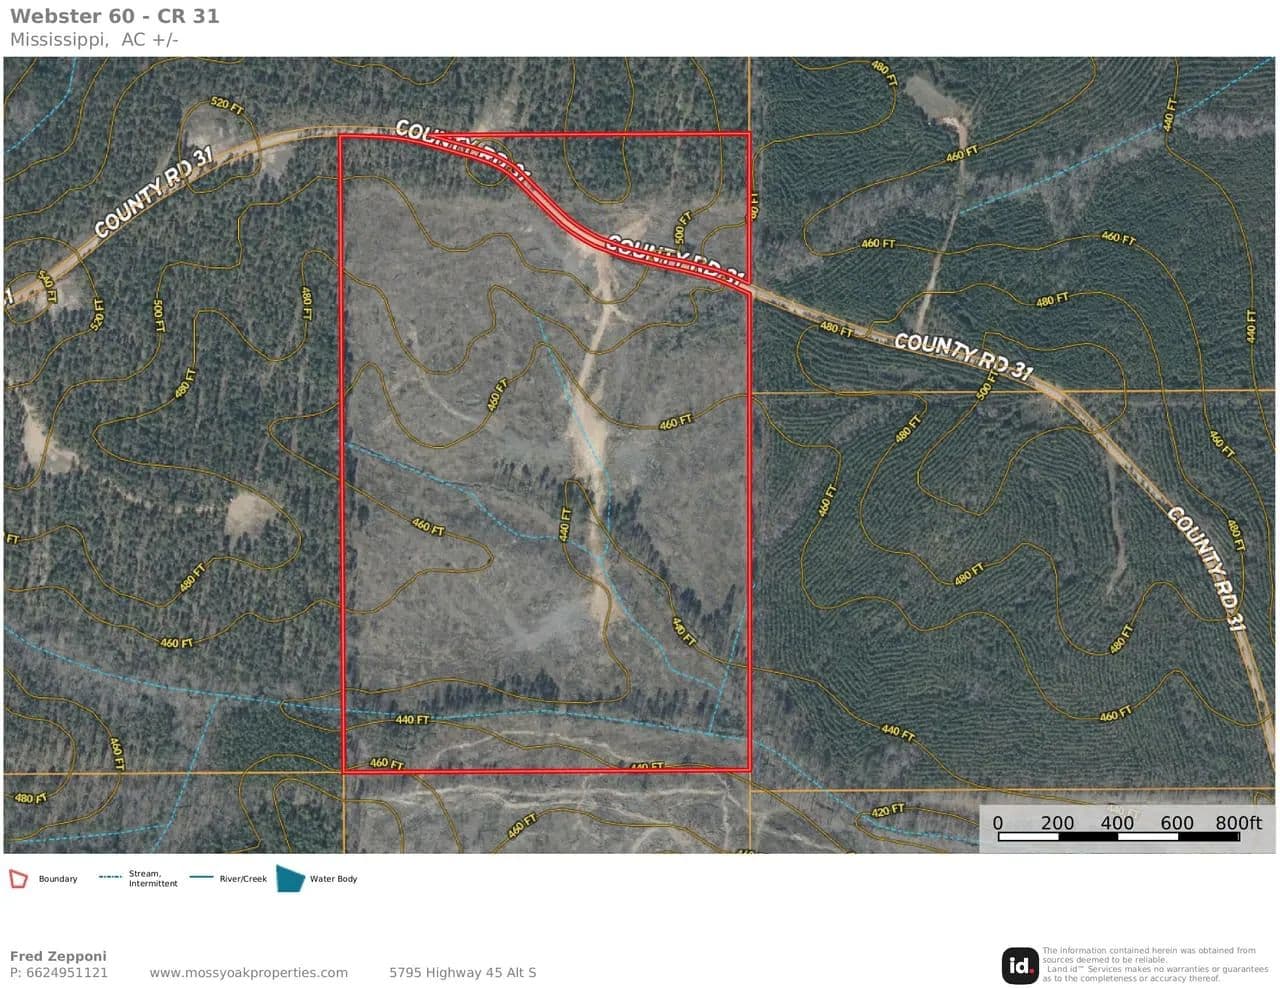Click the red Boundary legend icon

click(x=18, y=879)
